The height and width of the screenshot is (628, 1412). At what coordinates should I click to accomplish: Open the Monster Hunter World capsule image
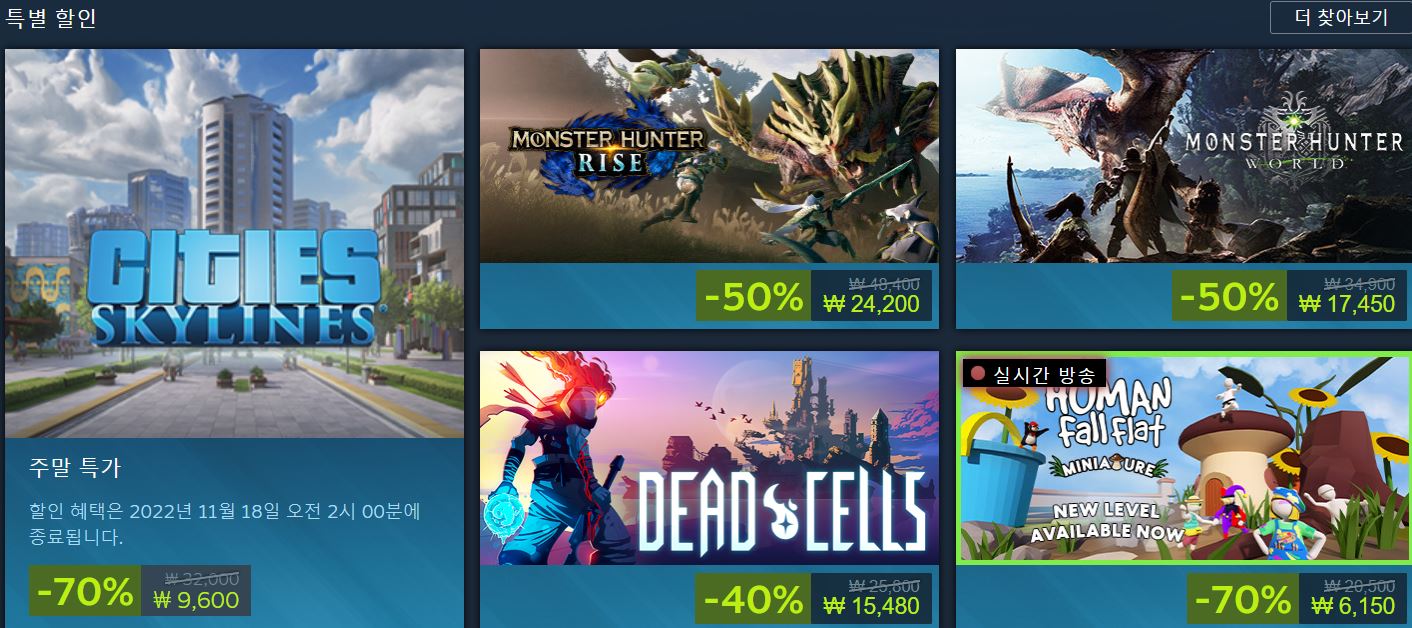pos(1184,156)
